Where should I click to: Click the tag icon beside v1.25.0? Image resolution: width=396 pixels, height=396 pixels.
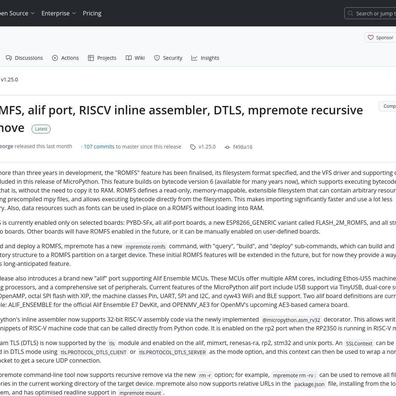point(193,147)
